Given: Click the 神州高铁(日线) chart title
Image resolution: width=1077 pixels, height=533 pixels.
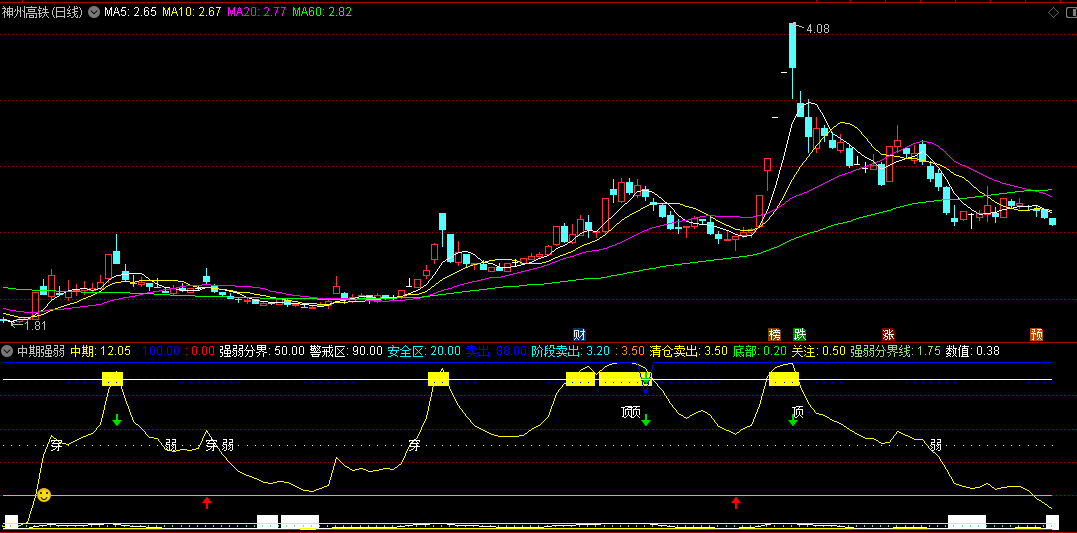Looking at the screenshot, I should [x=43, y=12].
